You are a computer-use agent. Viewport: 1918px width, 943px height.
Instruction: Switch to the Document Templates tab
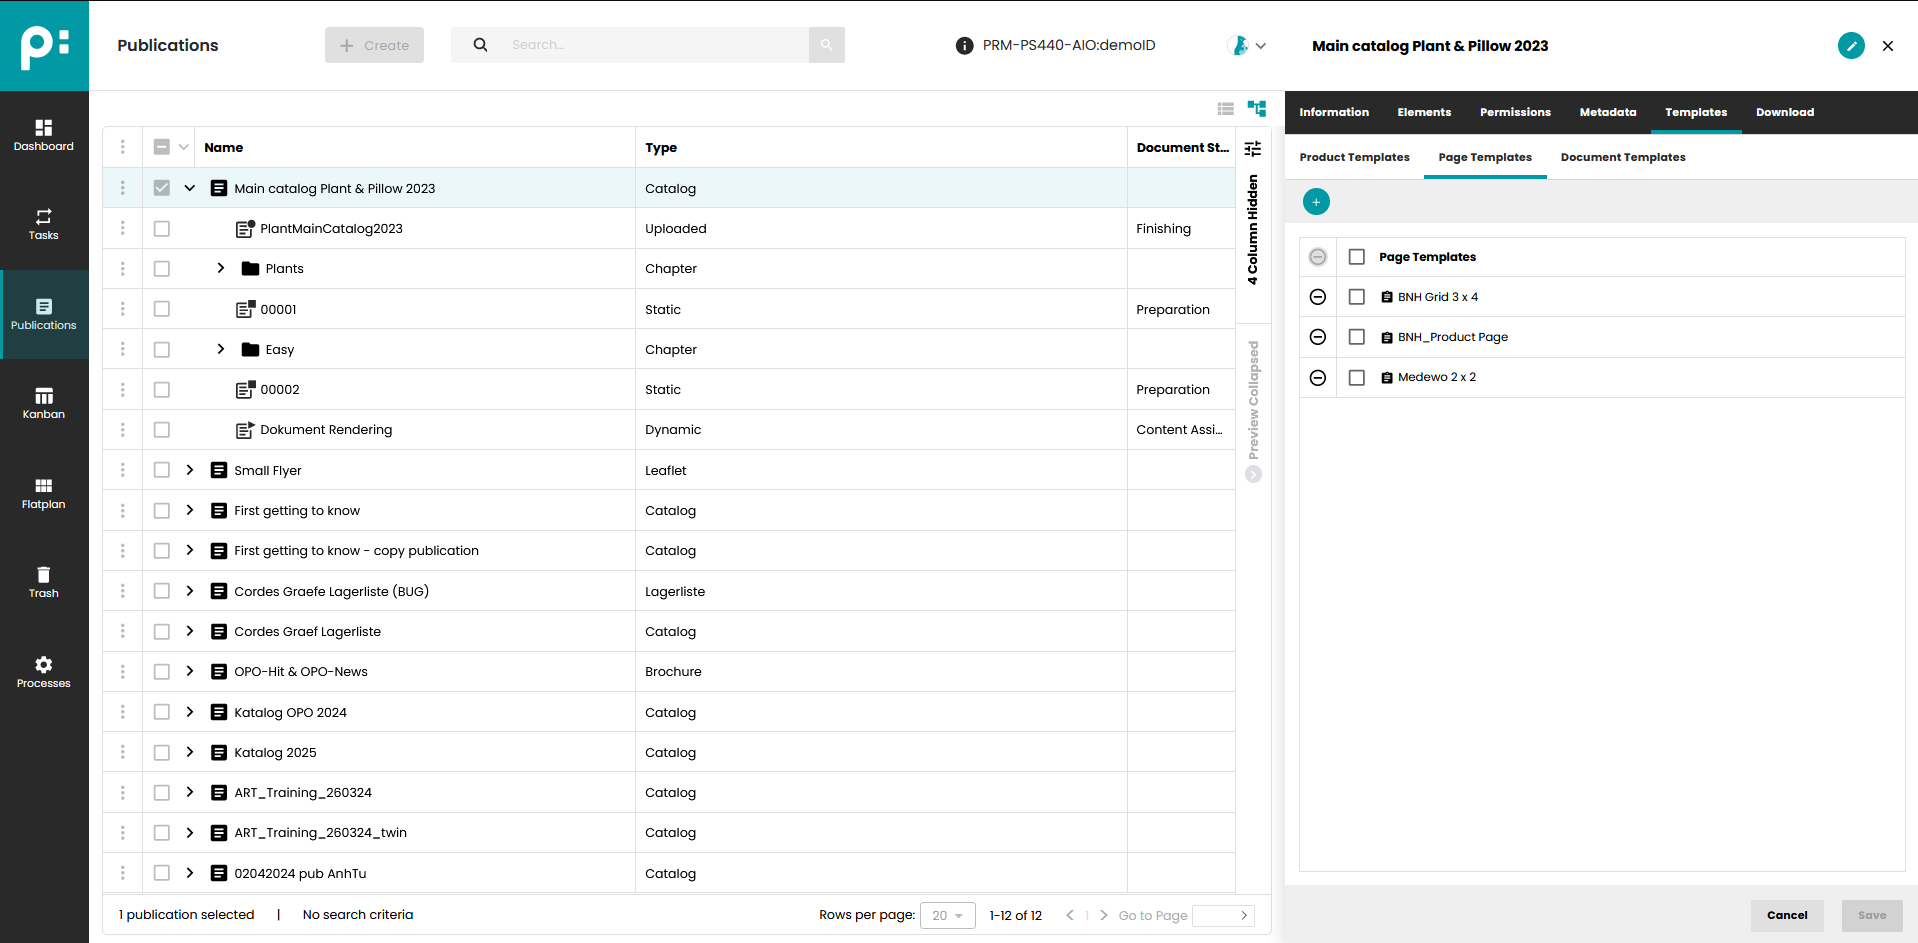tap(1622, 157)
